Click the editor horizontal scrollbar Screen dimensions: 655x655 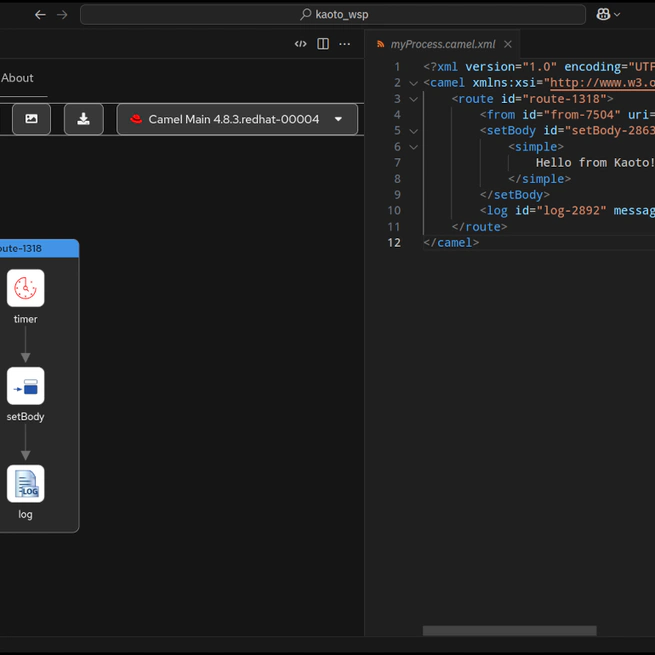pos(510,630)
